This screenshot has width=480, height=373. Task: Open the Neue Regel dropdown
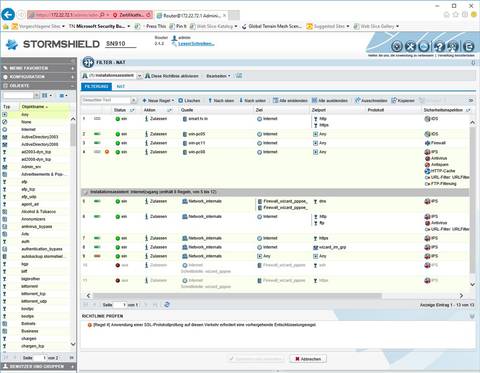coord(158,100)
